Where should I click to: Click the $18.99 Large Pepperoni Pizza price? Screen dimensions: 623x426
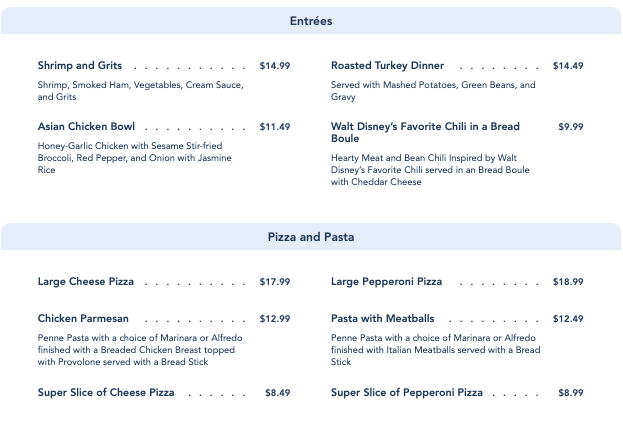pos(568,282)
